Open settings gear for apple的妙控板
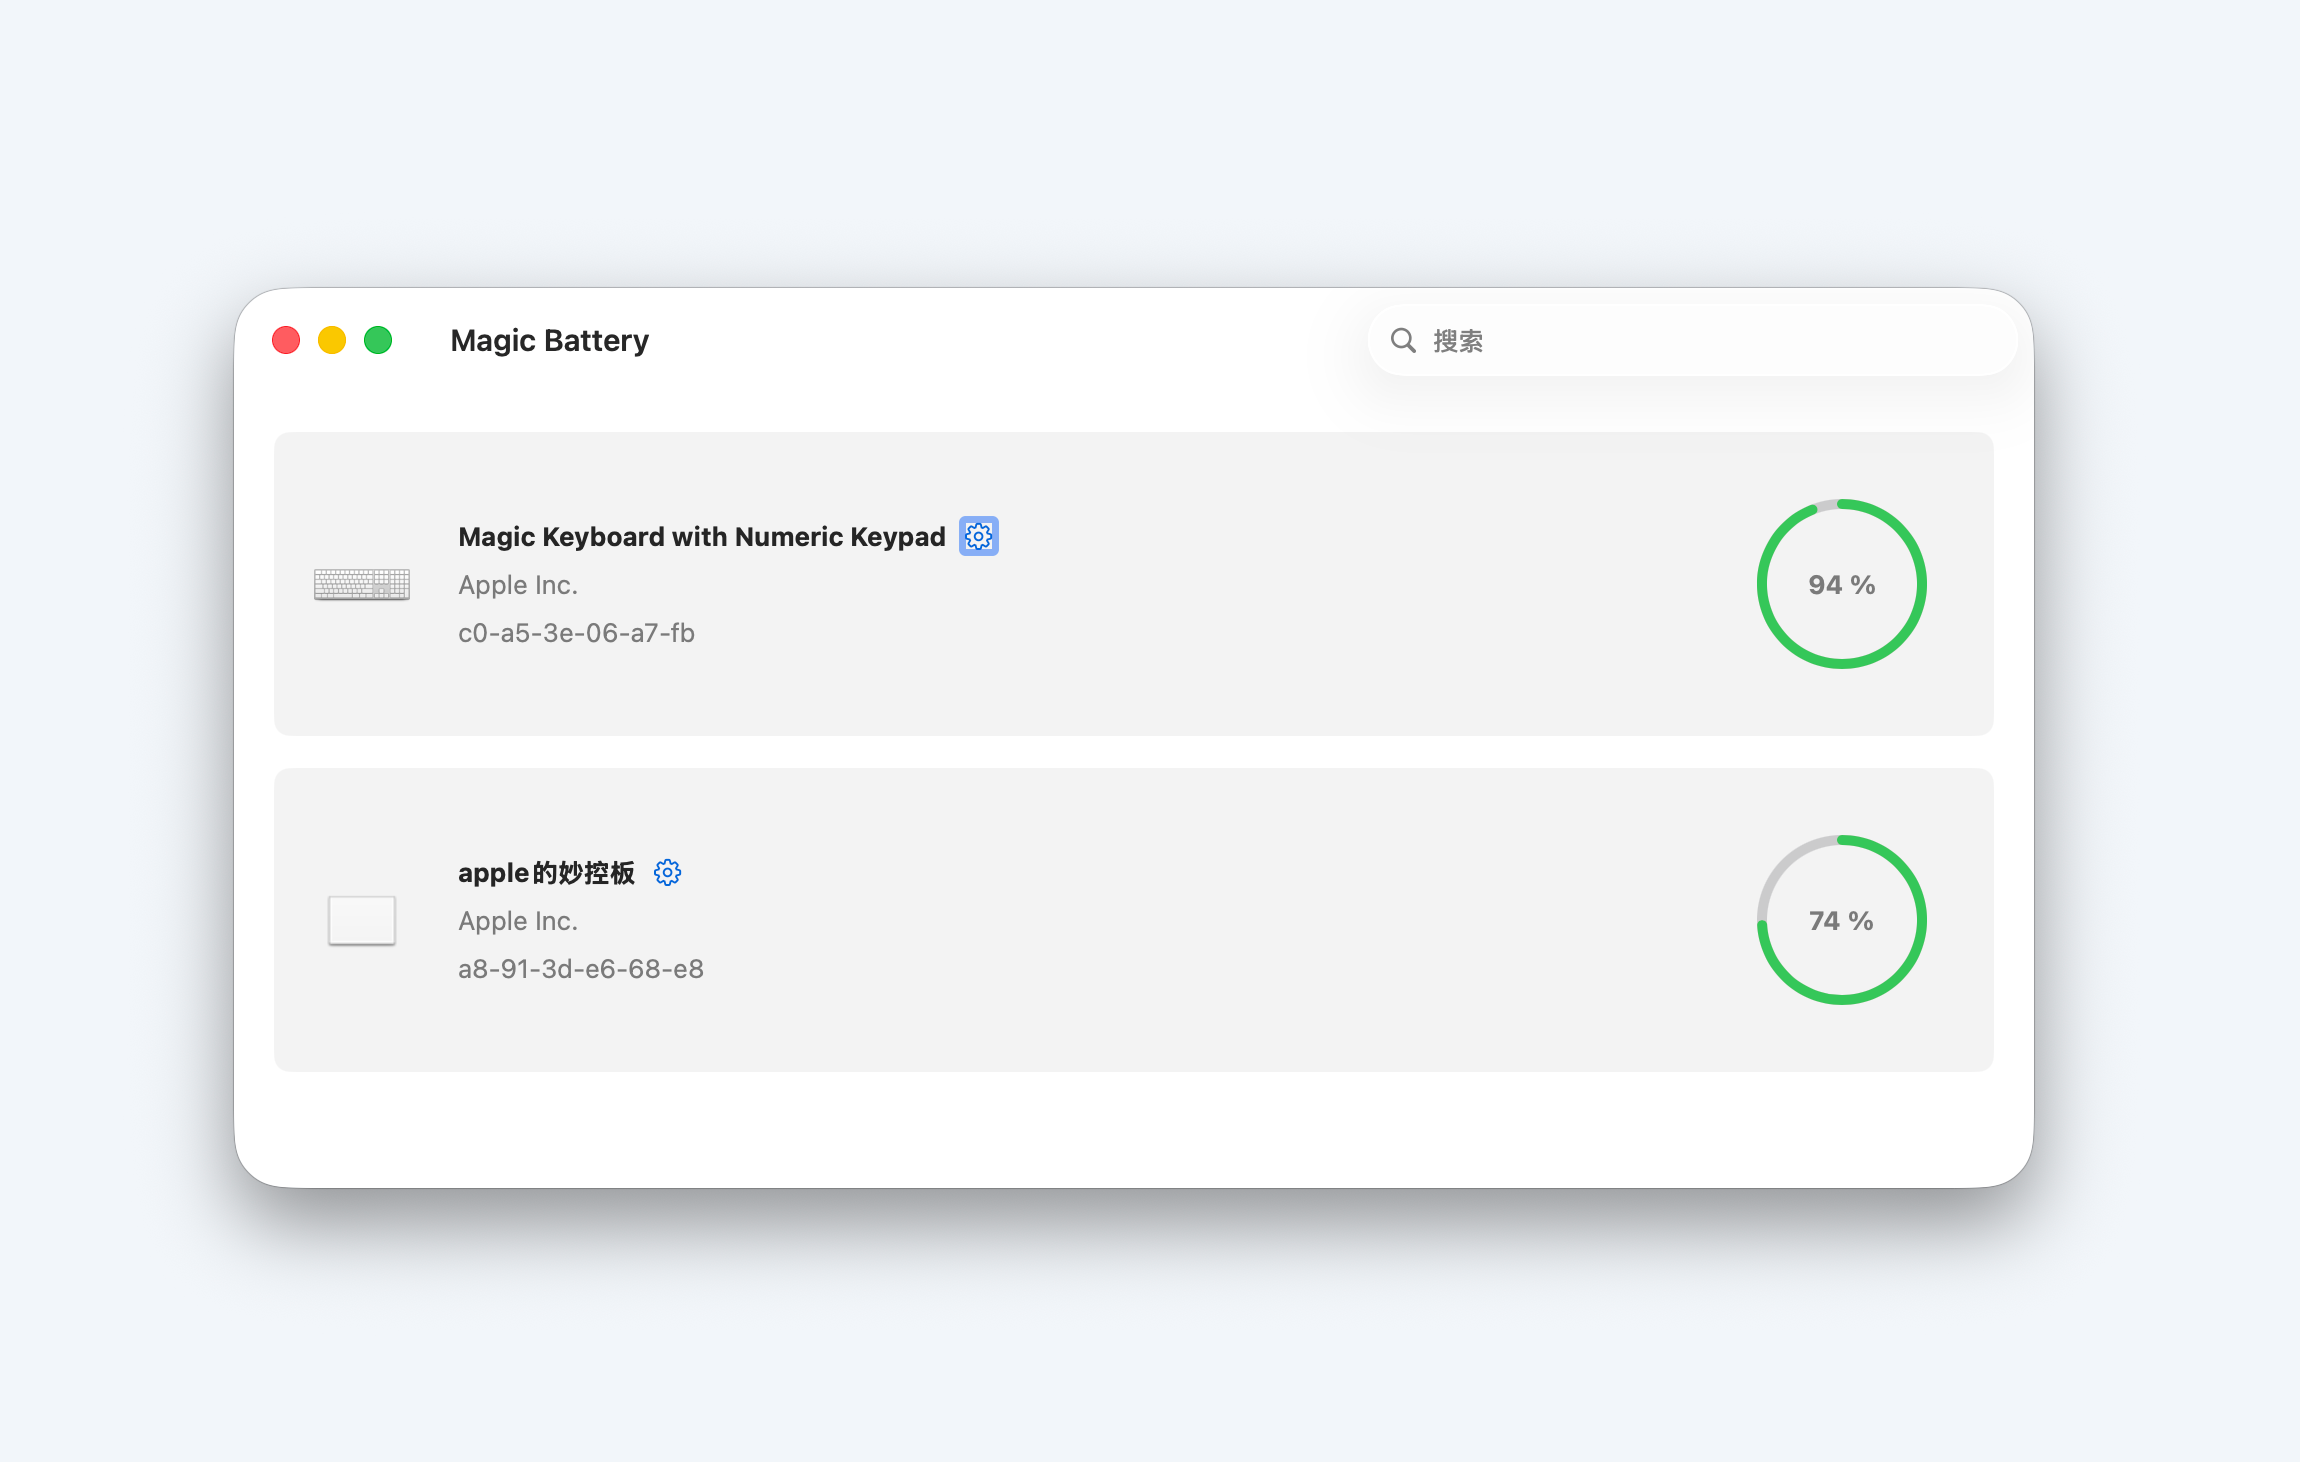This screenshot has height=1462, width=2300. click(x=667, y=872)
